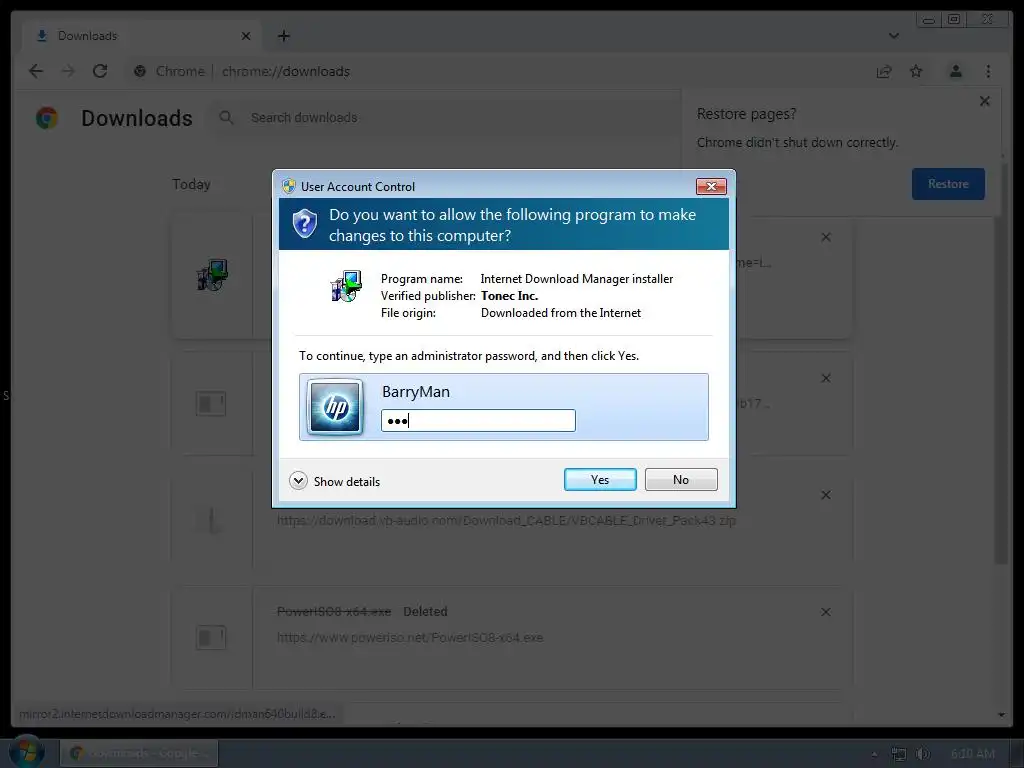Click No in User Account Control dialog
This screenshot has width=1024, height=768.
coord(680,479)
